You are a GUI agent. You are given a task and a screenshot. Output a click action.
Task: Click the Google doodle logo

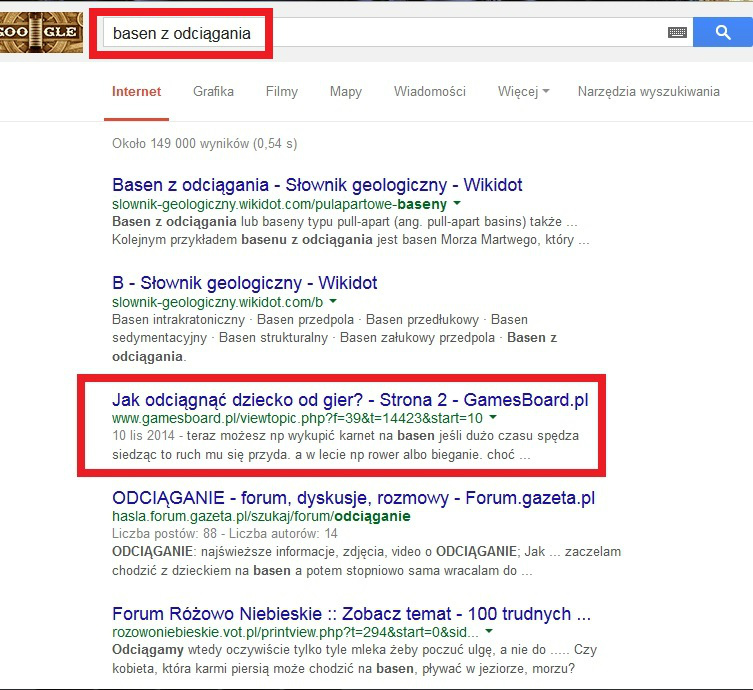[x=41, y=32]
